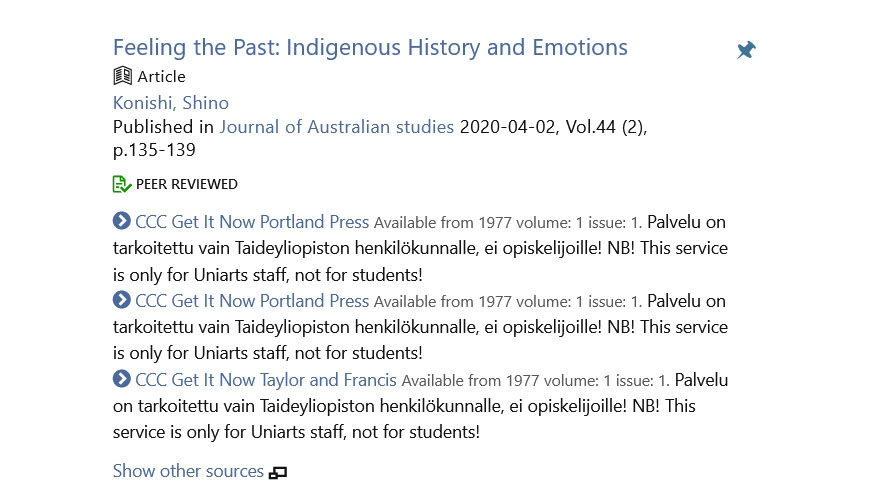Click the "Article" resource type label
This screenshot has height=495, width=880.
[162, 76]
